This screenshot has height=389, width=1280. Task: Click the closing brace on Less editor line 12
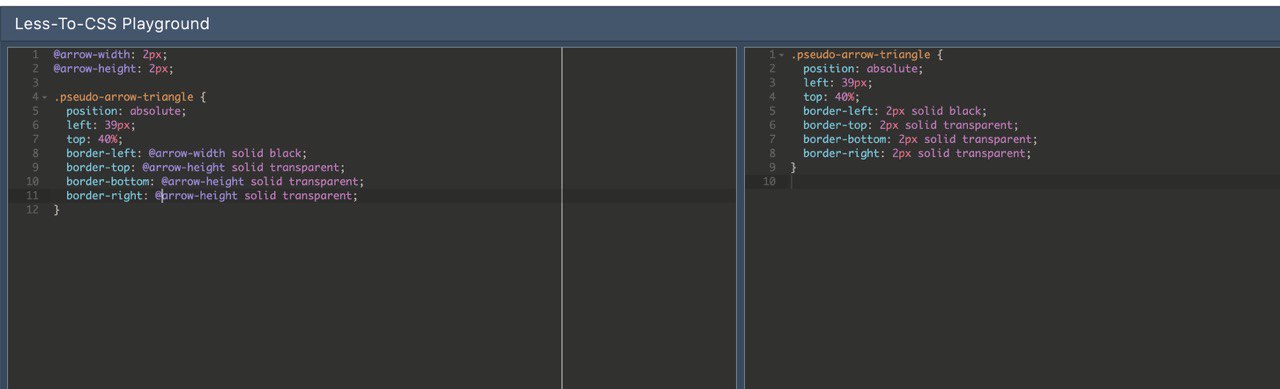pos(56,210)
